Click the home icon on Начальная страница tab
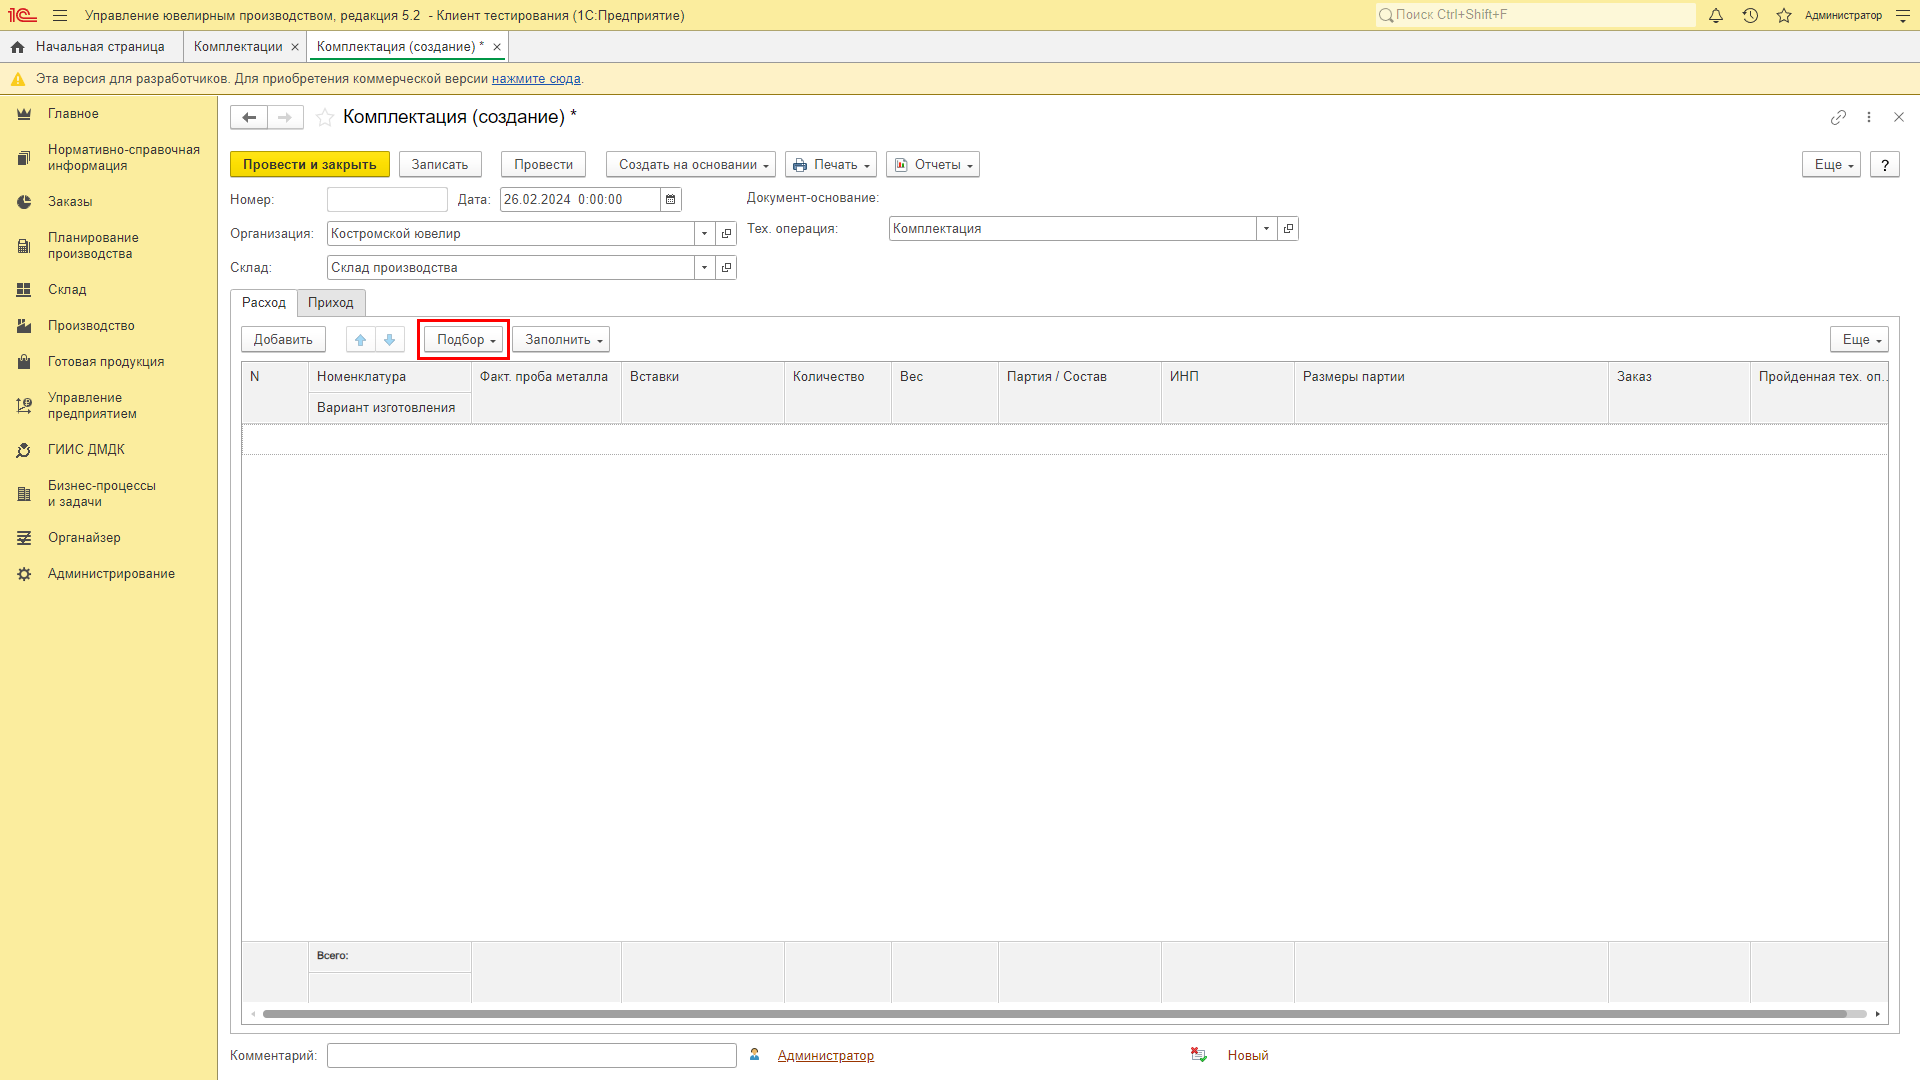 pyautogui.click(x=17, y=47)
